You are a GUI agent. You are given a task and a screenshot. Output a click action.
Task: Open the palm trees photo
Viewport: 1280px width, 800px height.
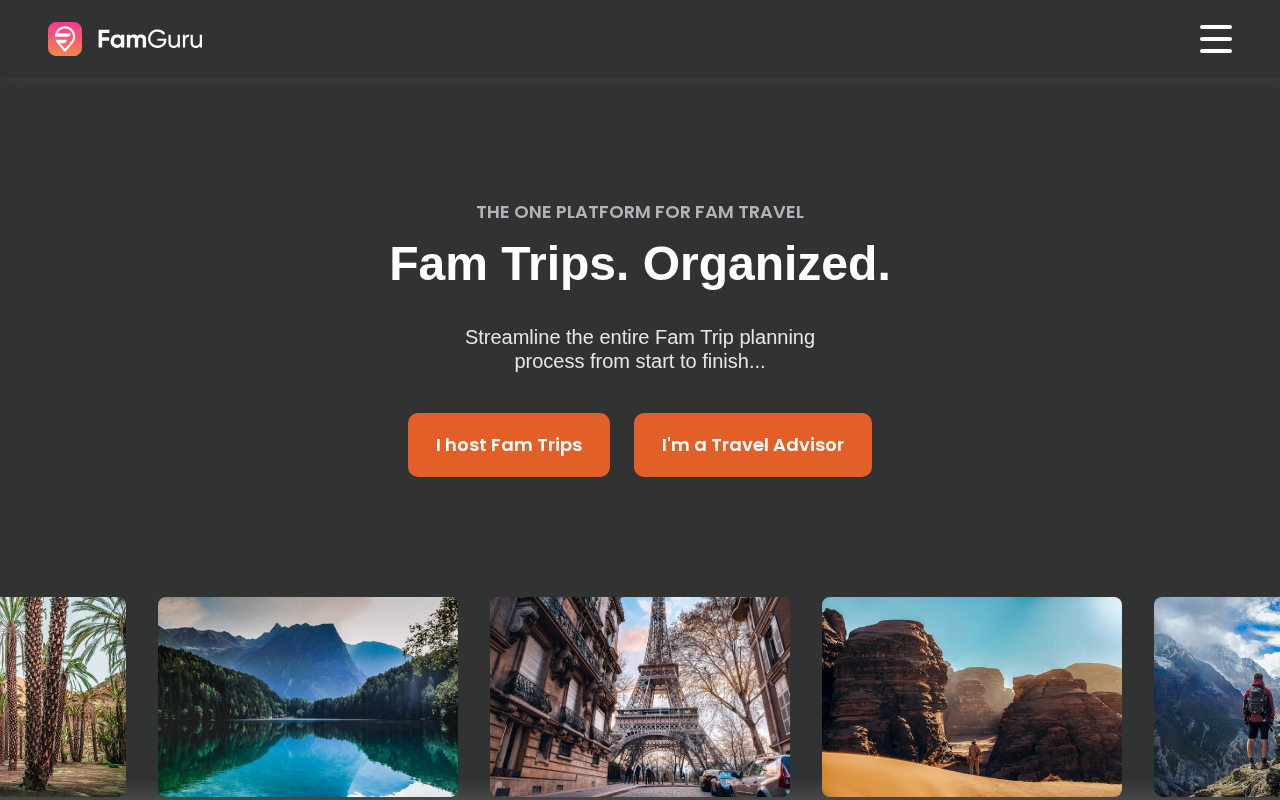[x=63, y=697]
